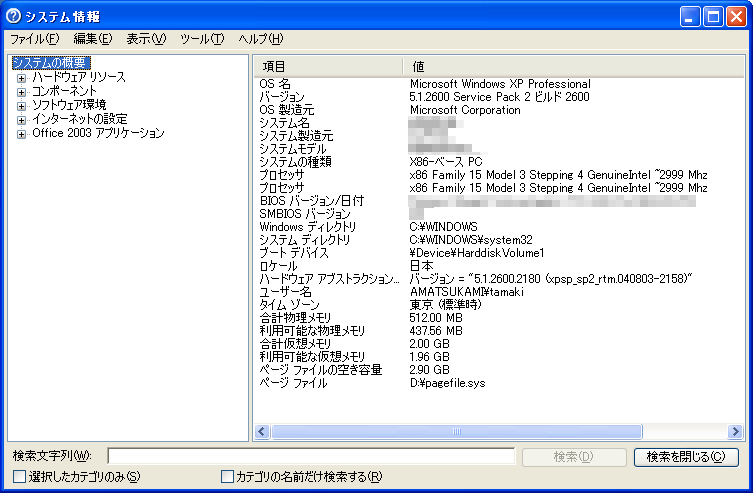This screenshot has height=493, width=753.
Task: Open the ファイル(F) menu
Action: [35, 39]
